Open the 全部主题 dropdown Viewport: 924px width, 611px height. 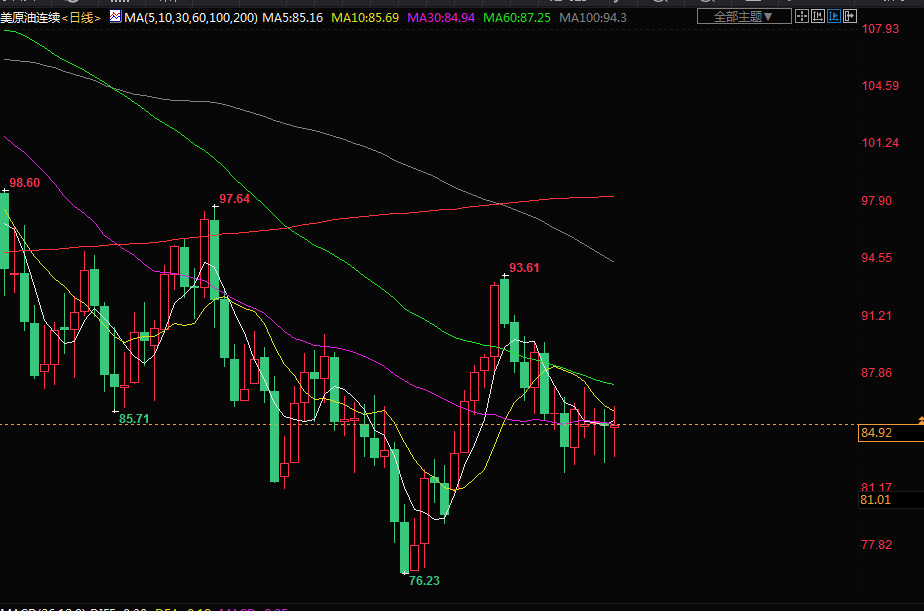(751, 17)
